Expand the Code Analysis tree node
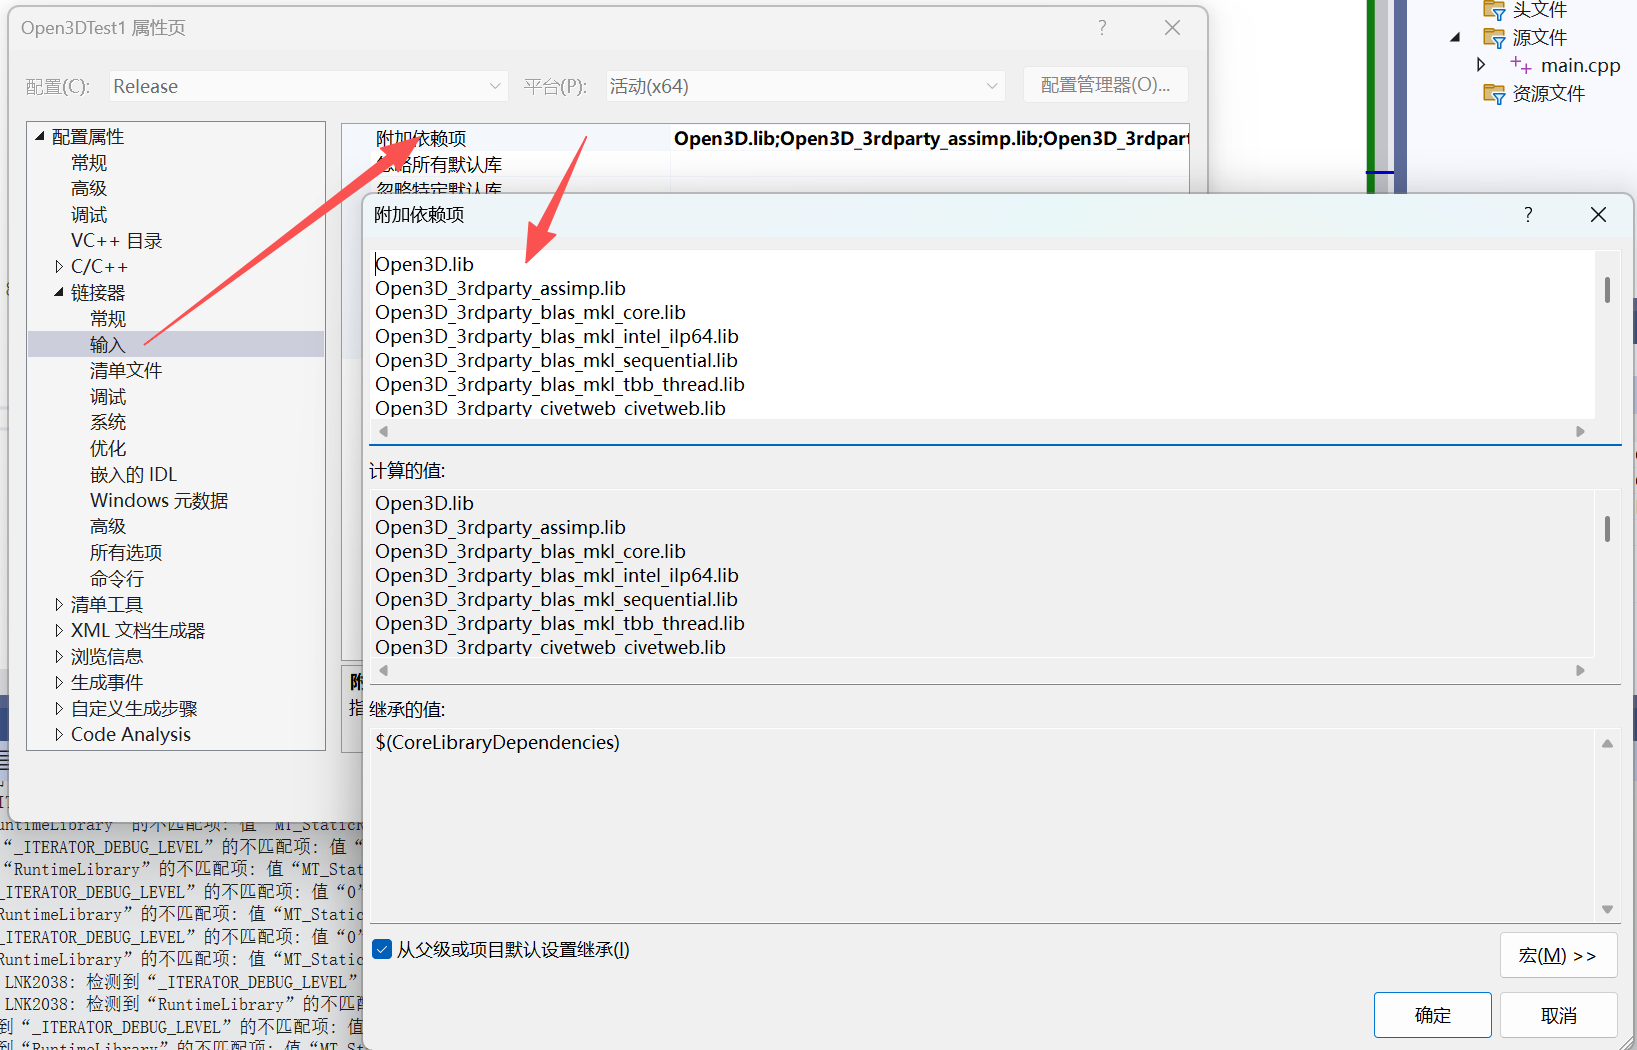Image resolution: width=1637 pixels, height=1050 pixels. 59,734
